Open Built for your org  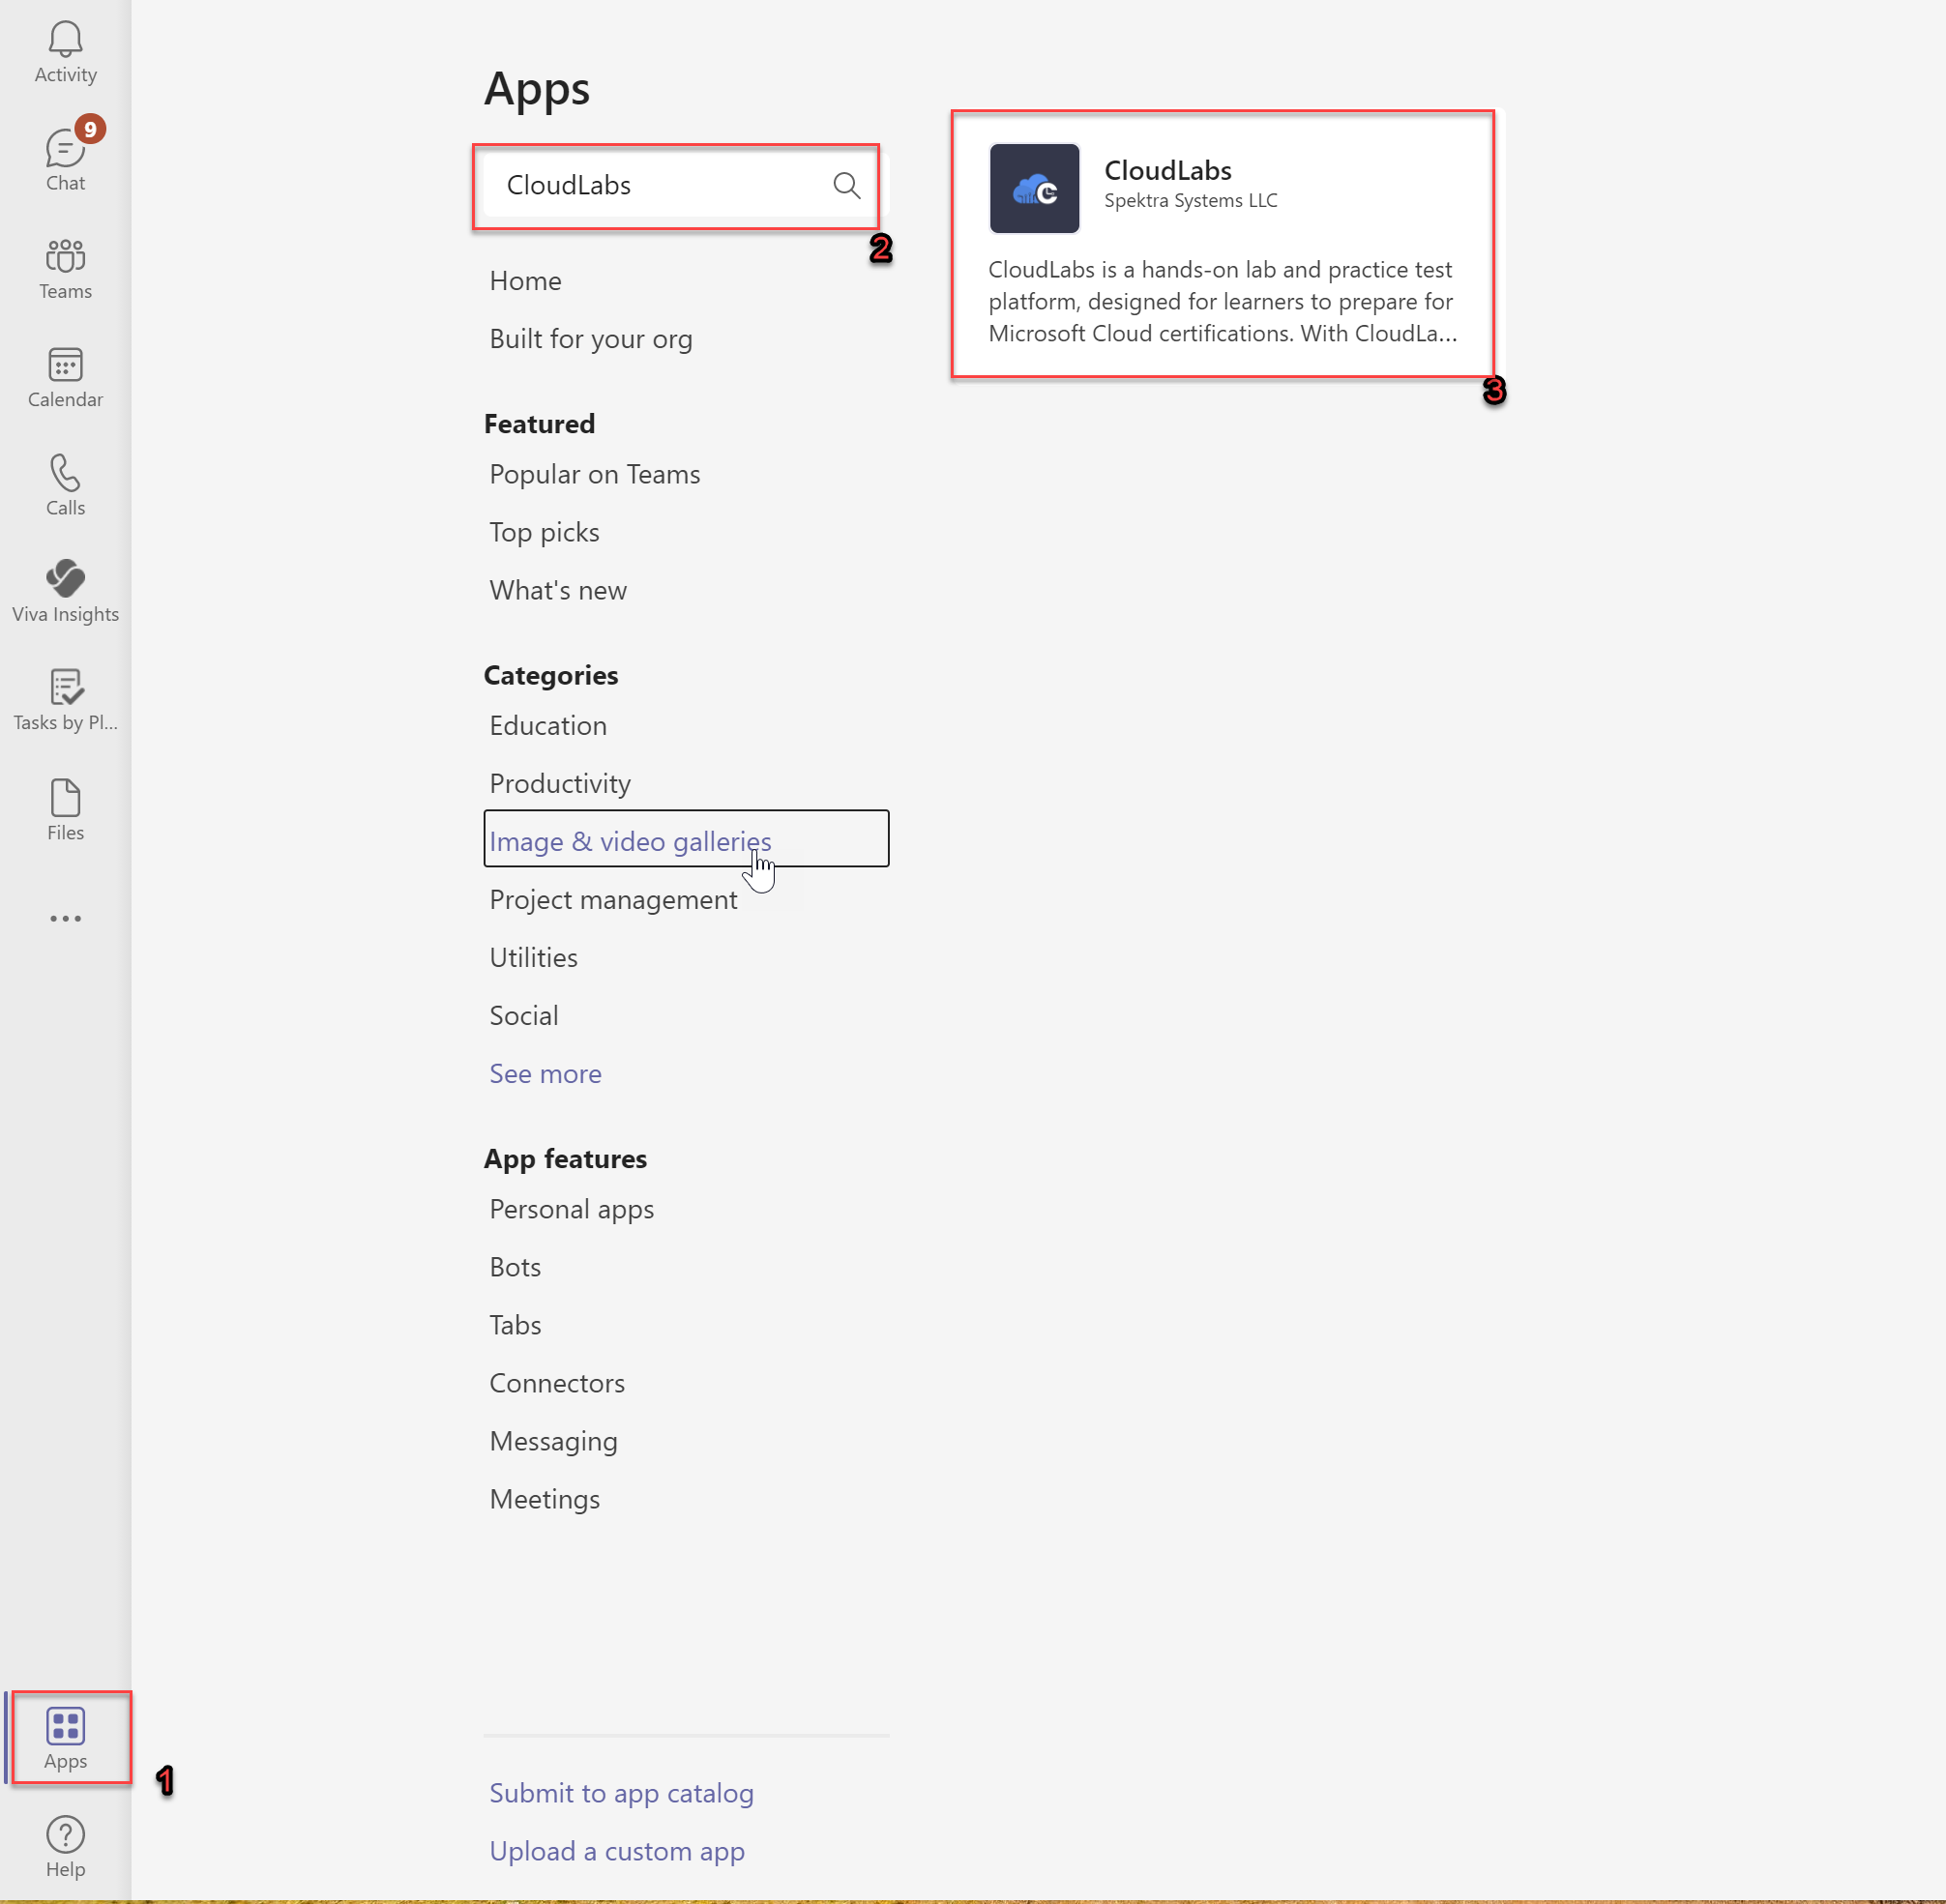590,339
